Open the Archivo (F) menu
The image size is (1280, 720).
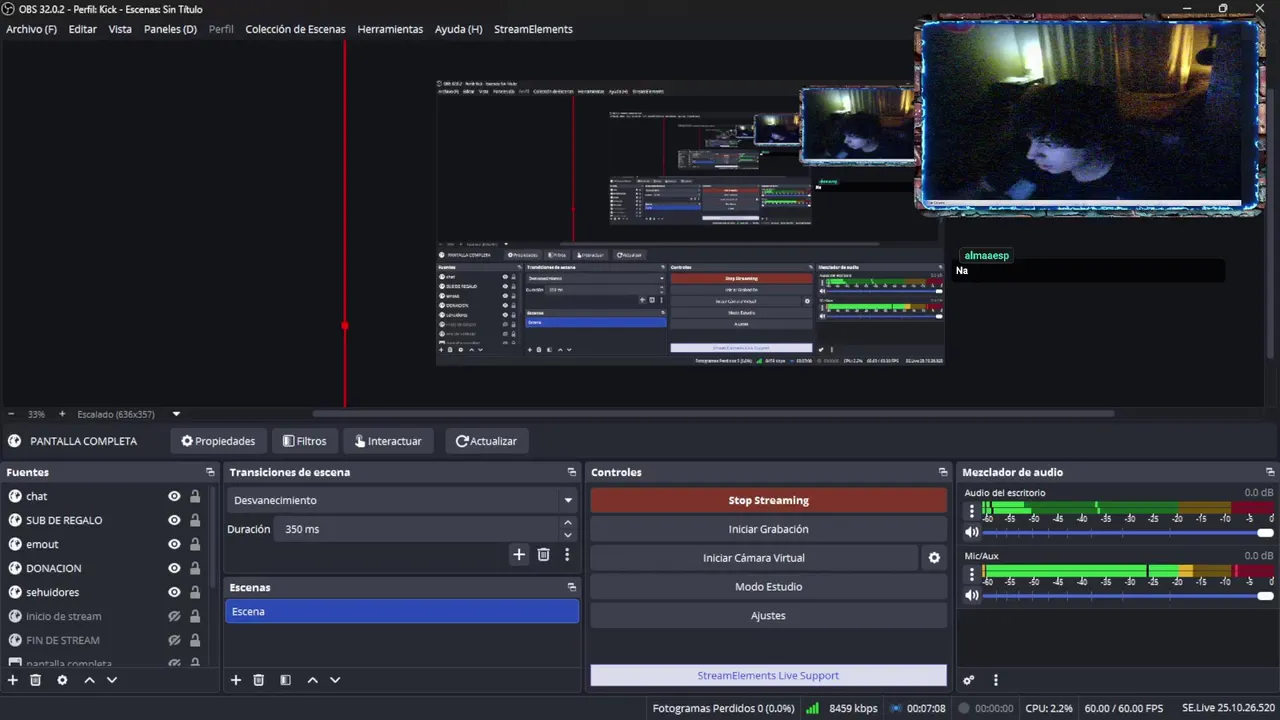click(31, 29)
